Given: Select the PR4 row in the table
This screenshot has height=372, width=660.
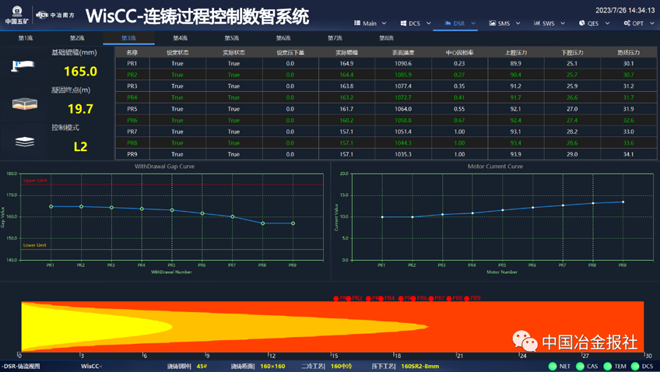Looking at the screenshot, I should pyautogui.click(x=386, y=97).
